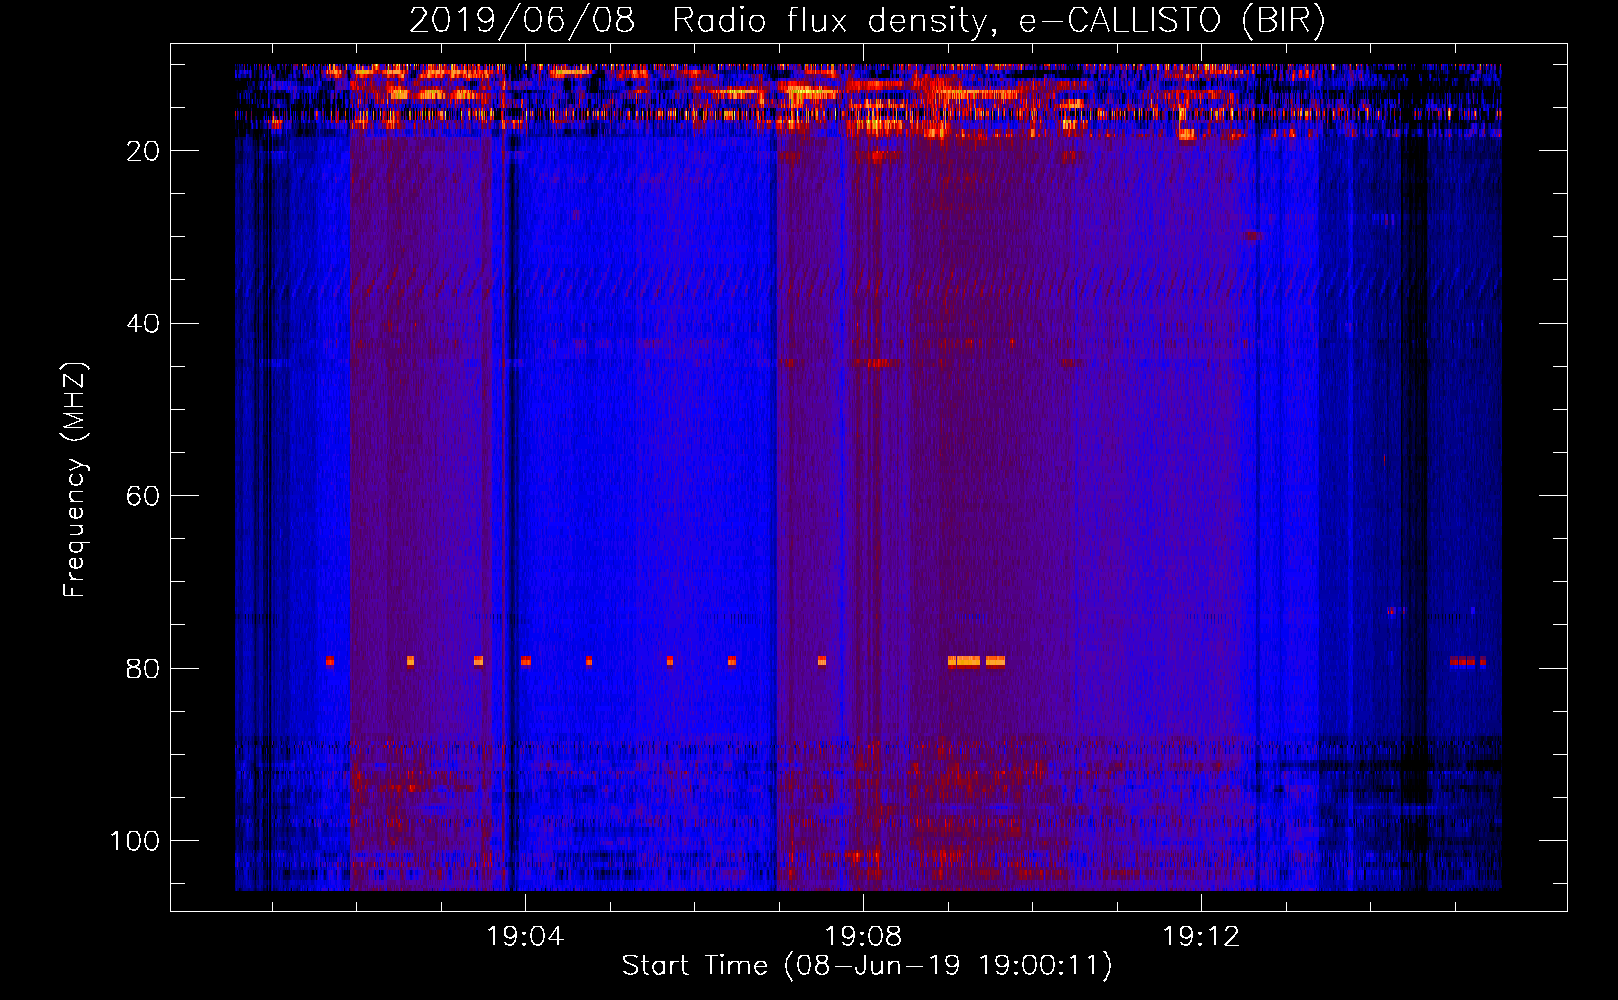1618x1000 pixels.
Task: Click the 19:04 time tick label
Action: click(525, 936)
